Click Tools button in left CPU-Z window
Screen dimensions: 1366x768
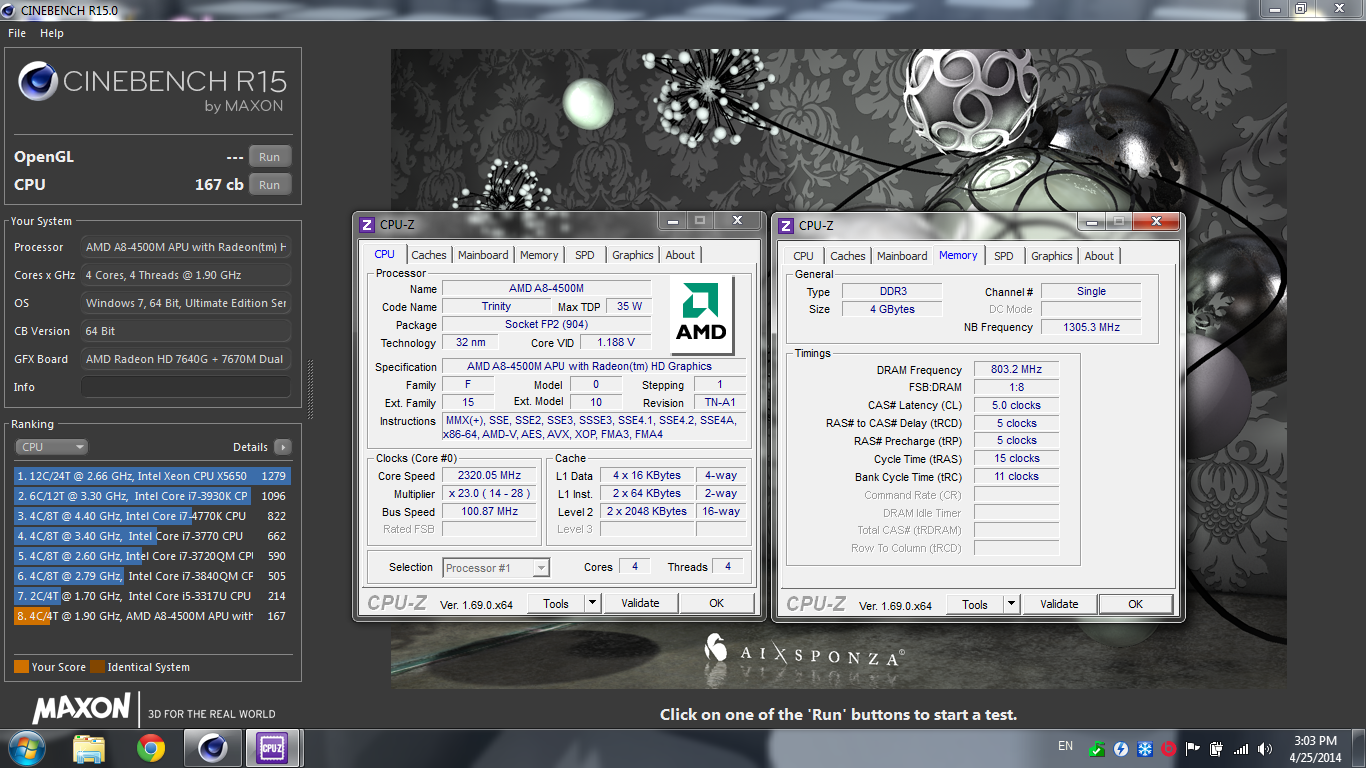coord(556,603)
